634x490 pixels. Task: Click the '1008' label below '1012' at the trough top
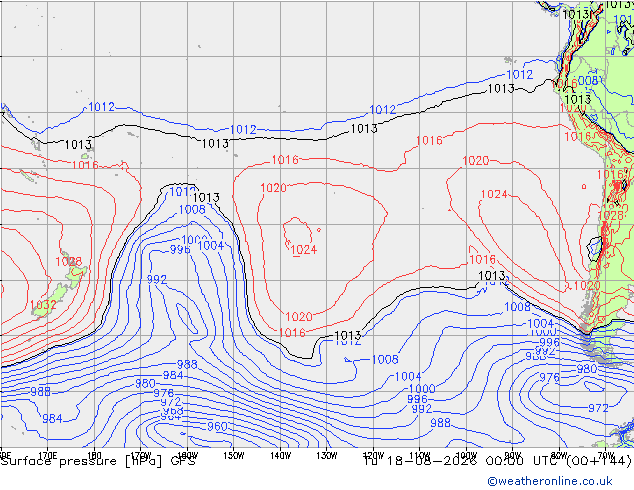click(192, 209)
